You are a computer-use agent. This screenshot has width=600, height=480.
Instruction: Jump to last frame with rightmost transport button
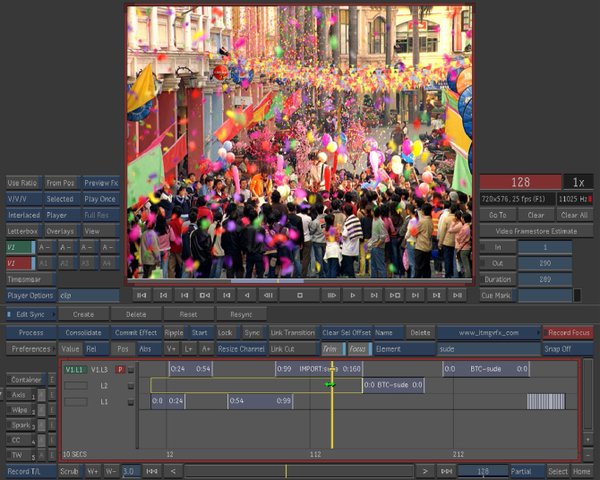pos(458,295)
